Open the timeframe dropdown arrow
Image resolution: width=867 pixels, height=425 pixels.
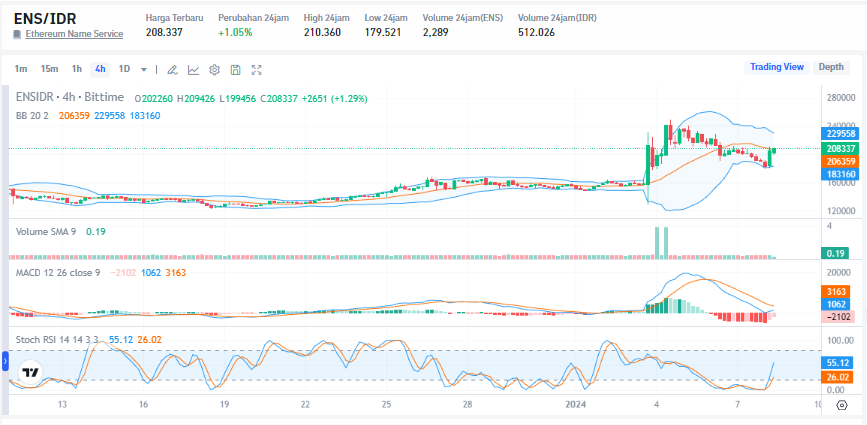coord(144,70)
